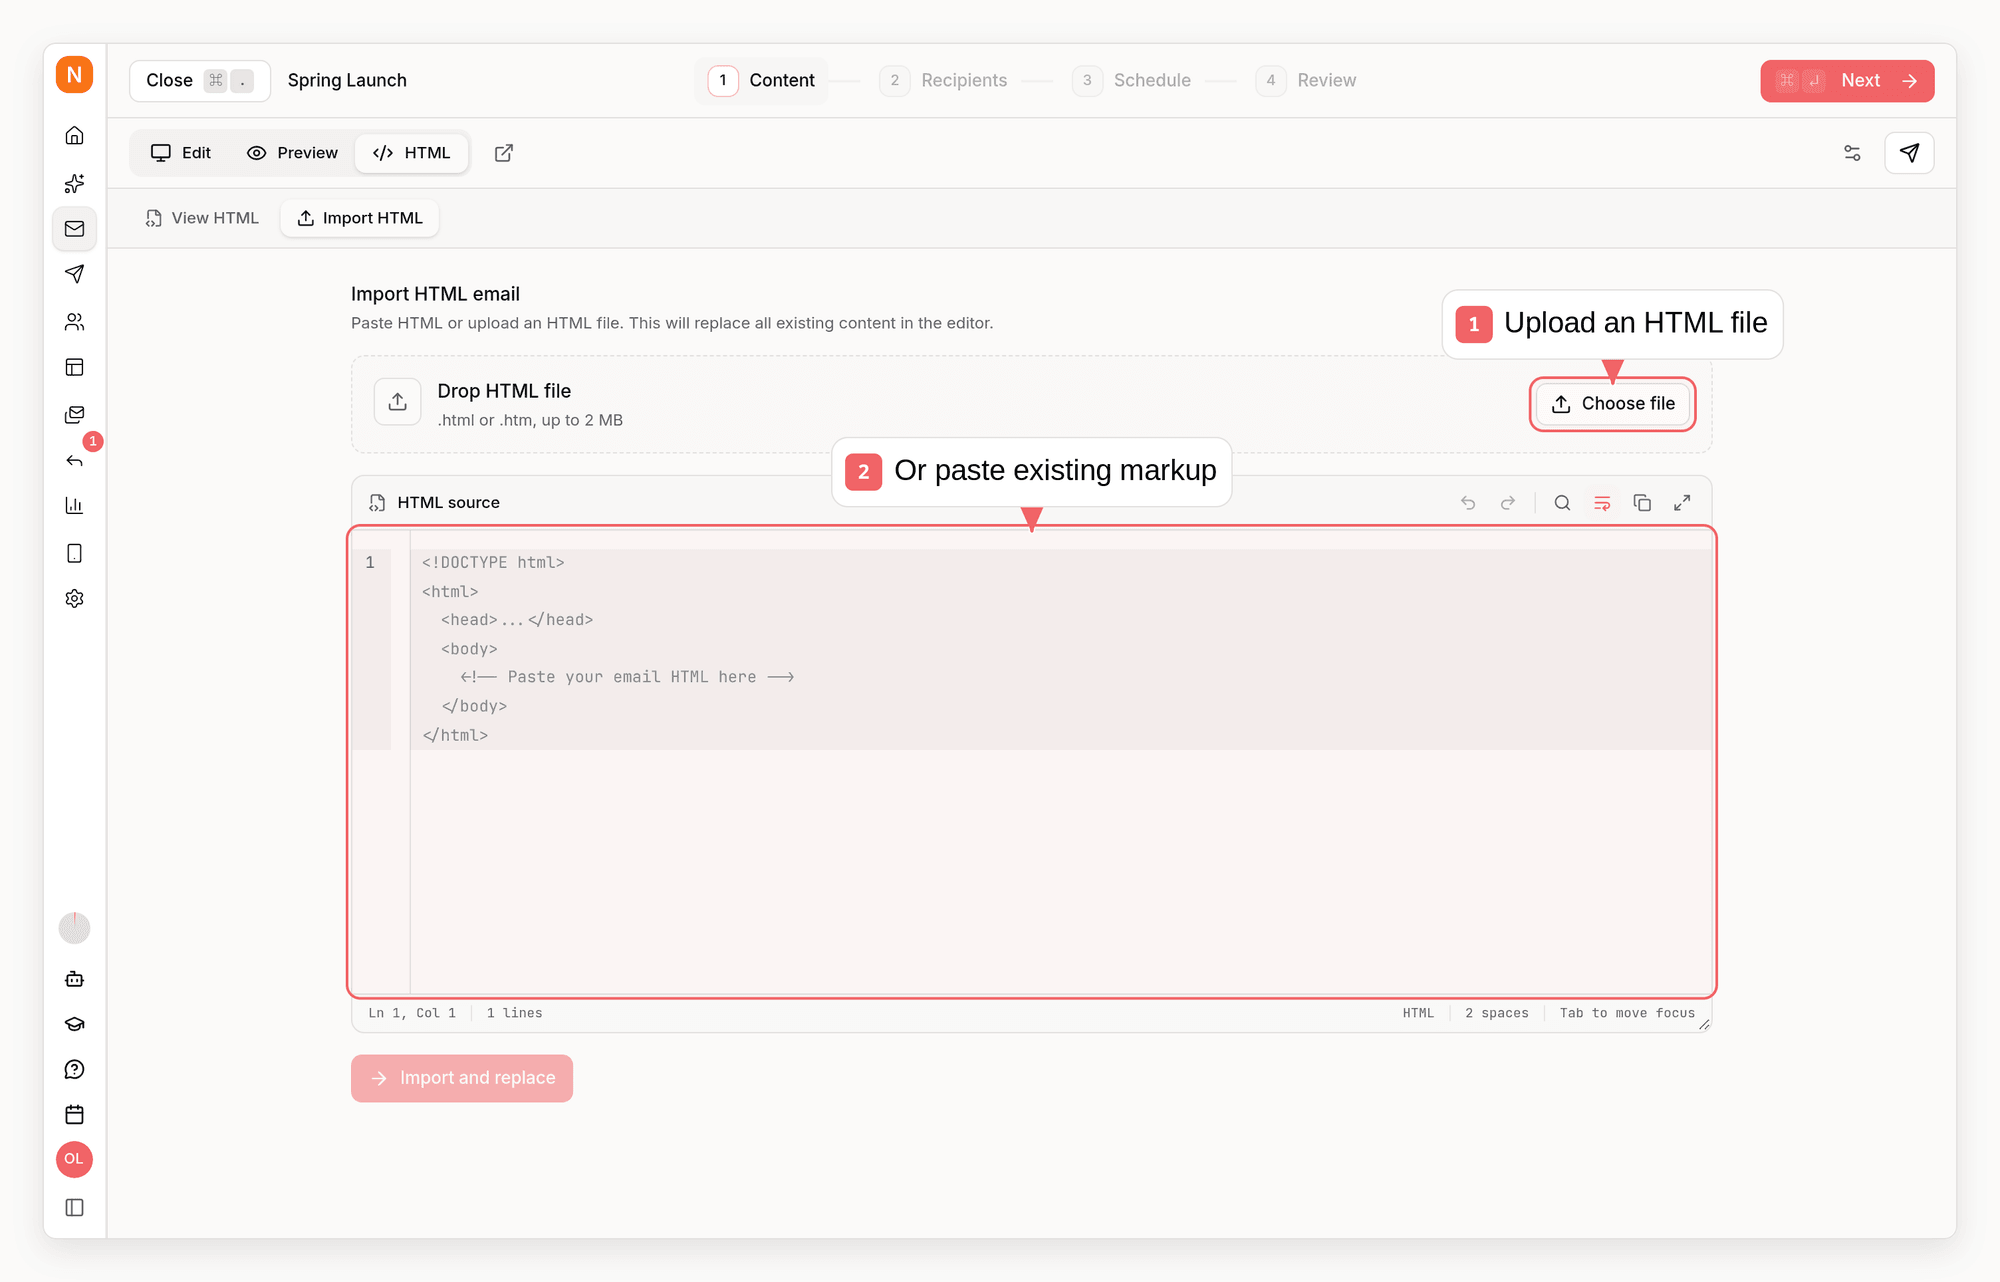Image resolution: width=2000 pixels, height=1282 pixels.
Task: Open the OL user avatar
Action: coord(74,1160)
